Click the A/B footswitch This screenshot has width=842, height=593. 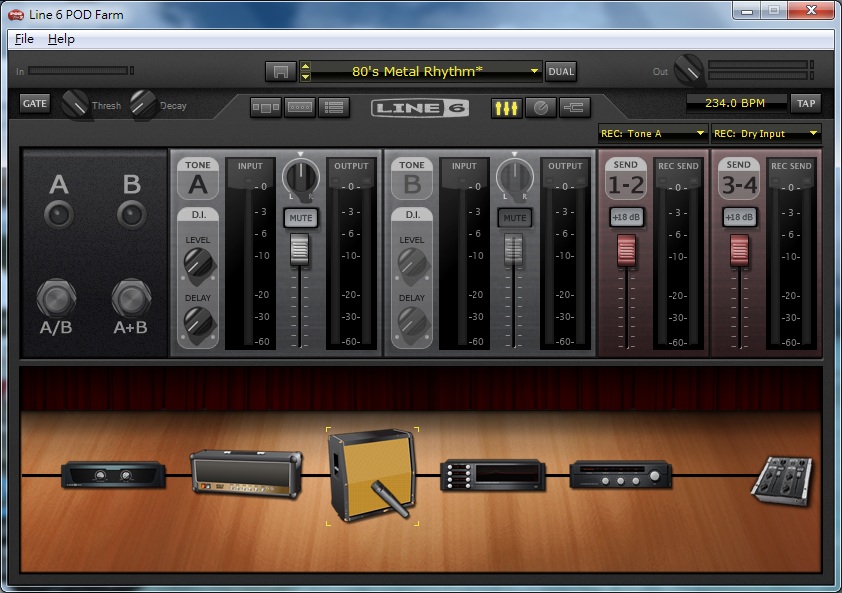click(56, 298)
